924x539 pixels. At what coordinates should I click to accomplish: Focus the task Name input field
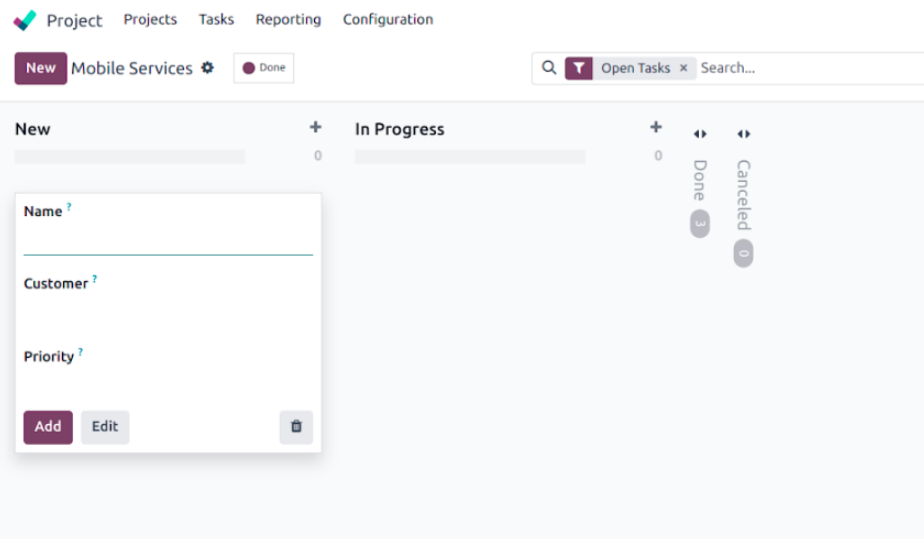pyautogui.click(x=168, y=242)
